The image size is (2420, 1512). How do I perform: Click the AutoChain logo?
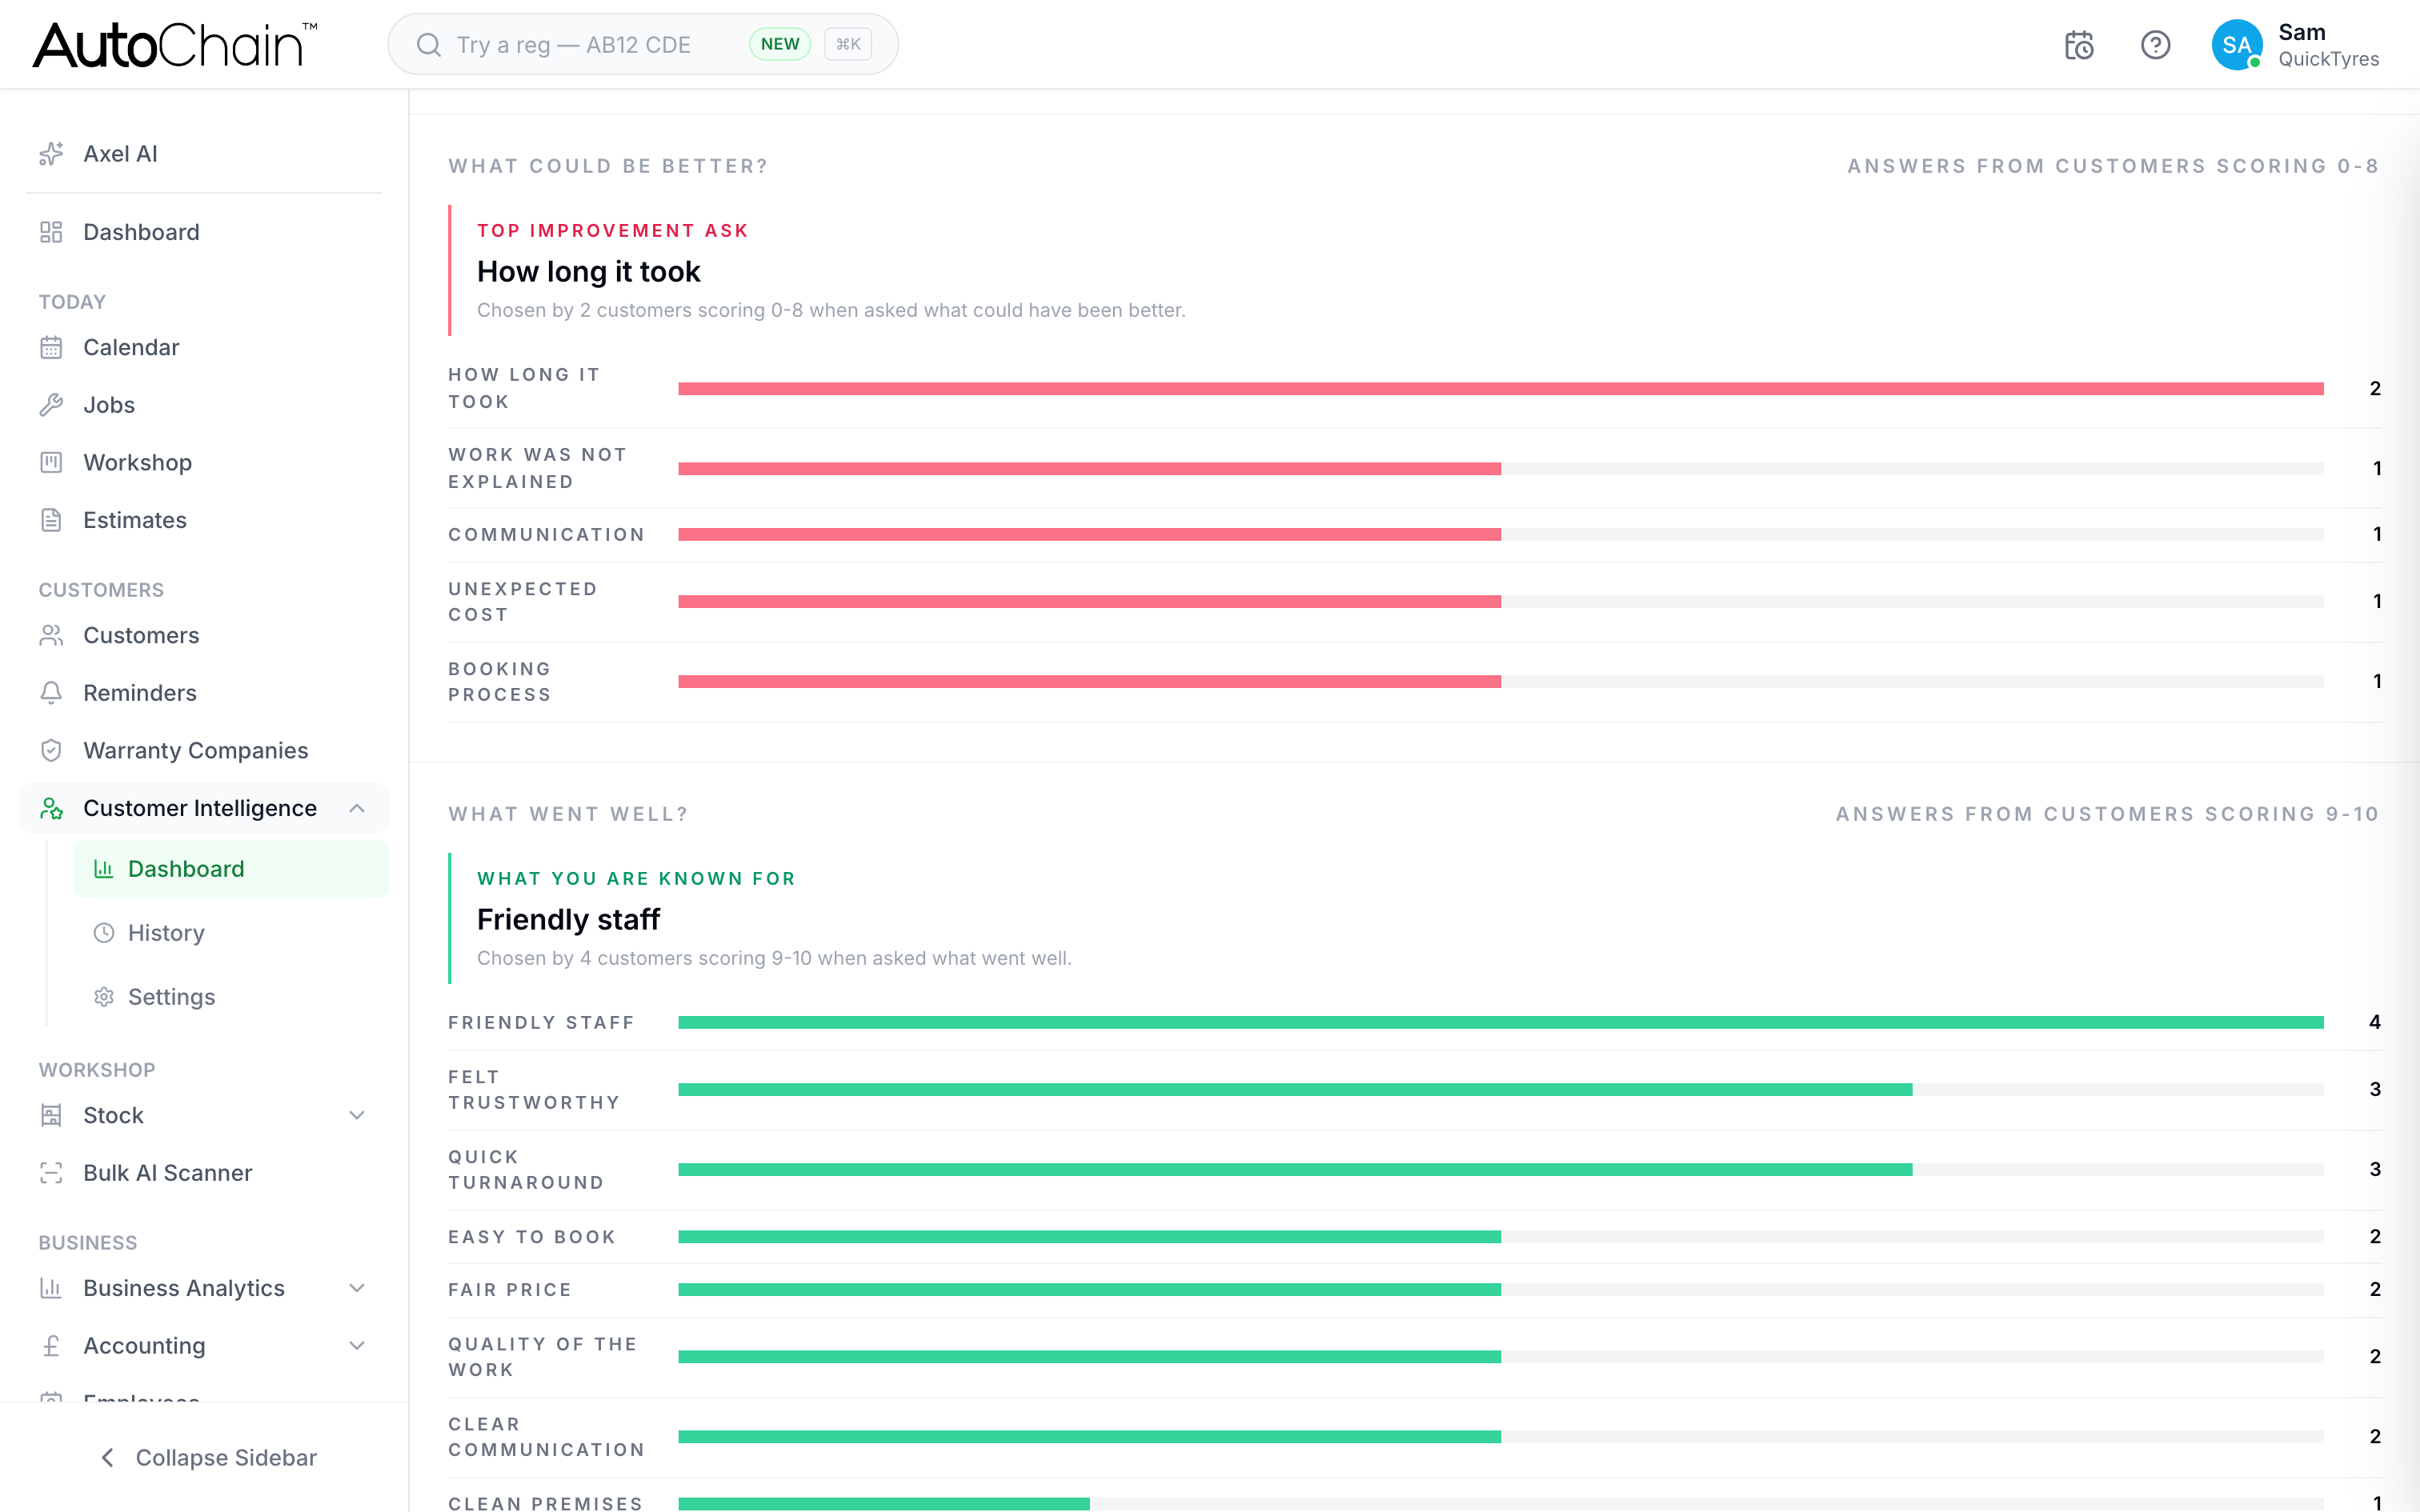coord(175,45)
